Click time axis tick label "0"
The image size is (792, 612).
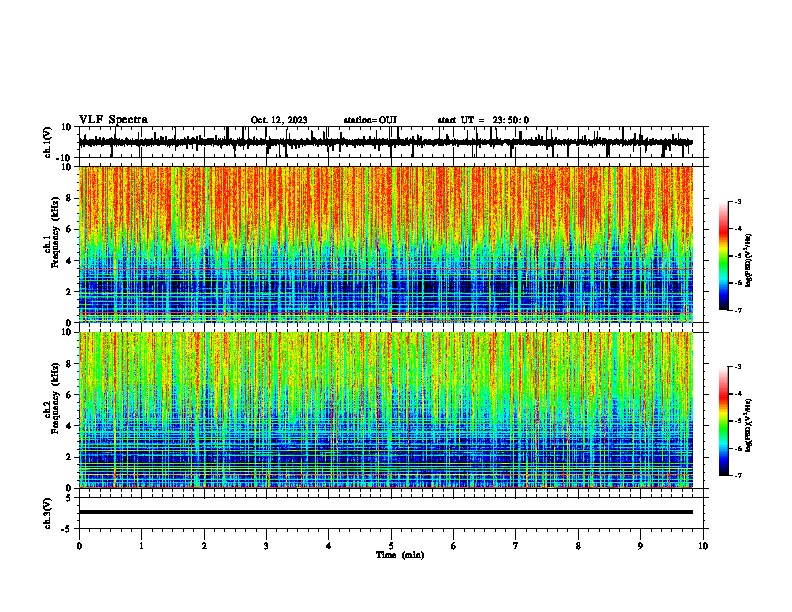pyautogui.click(x=79, y=546)
